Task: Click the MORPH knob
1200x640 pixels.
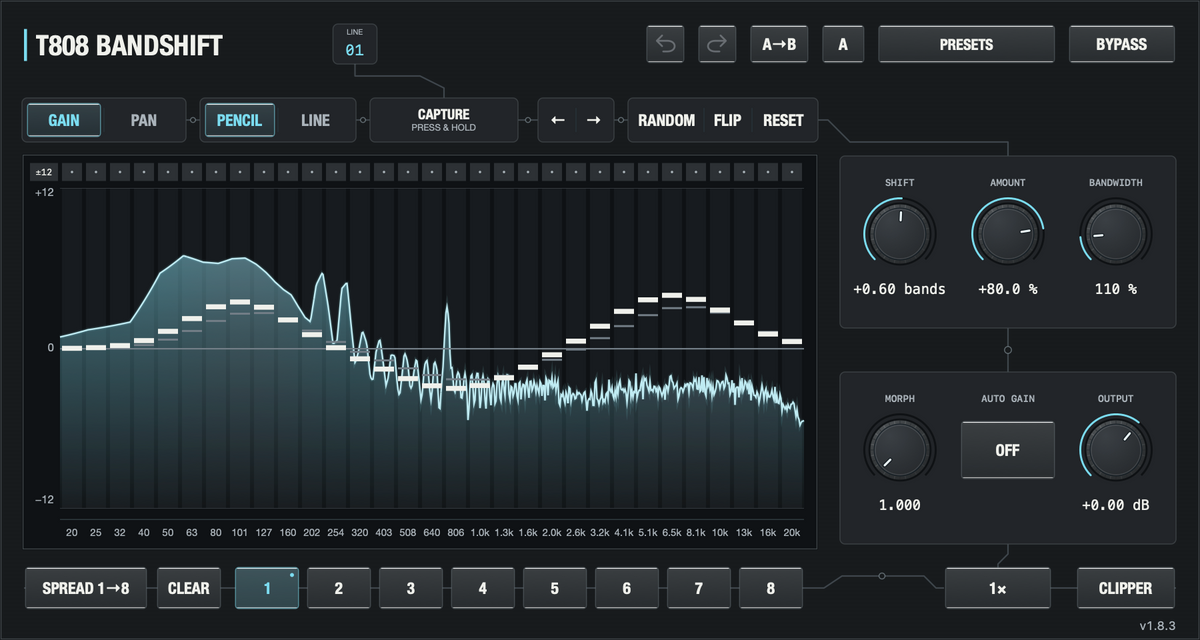Action: pos(899,448)
